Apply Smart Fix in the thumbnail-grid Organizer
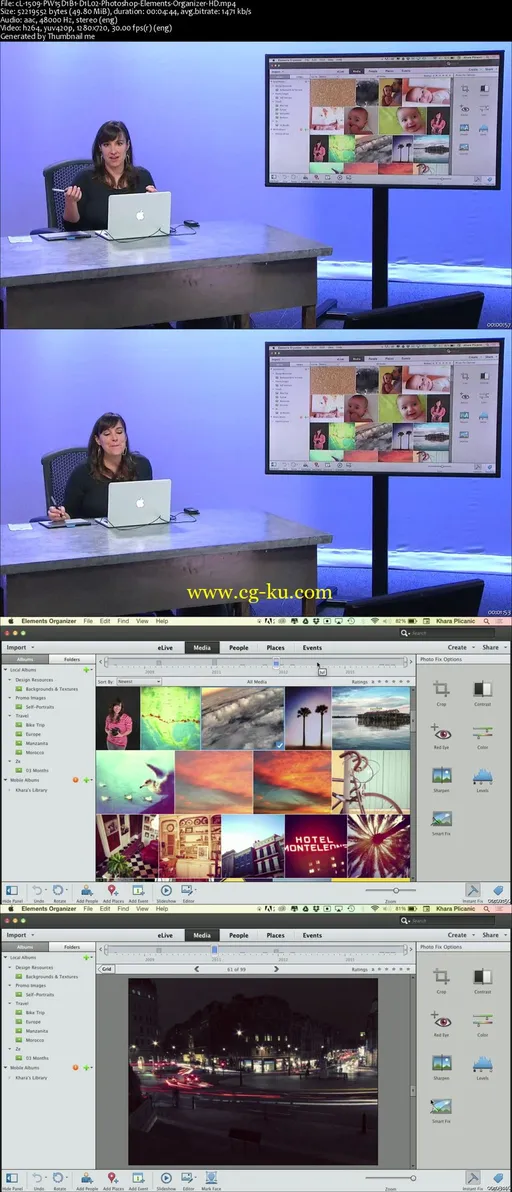 pyautogui.click(x=441, y=822)
